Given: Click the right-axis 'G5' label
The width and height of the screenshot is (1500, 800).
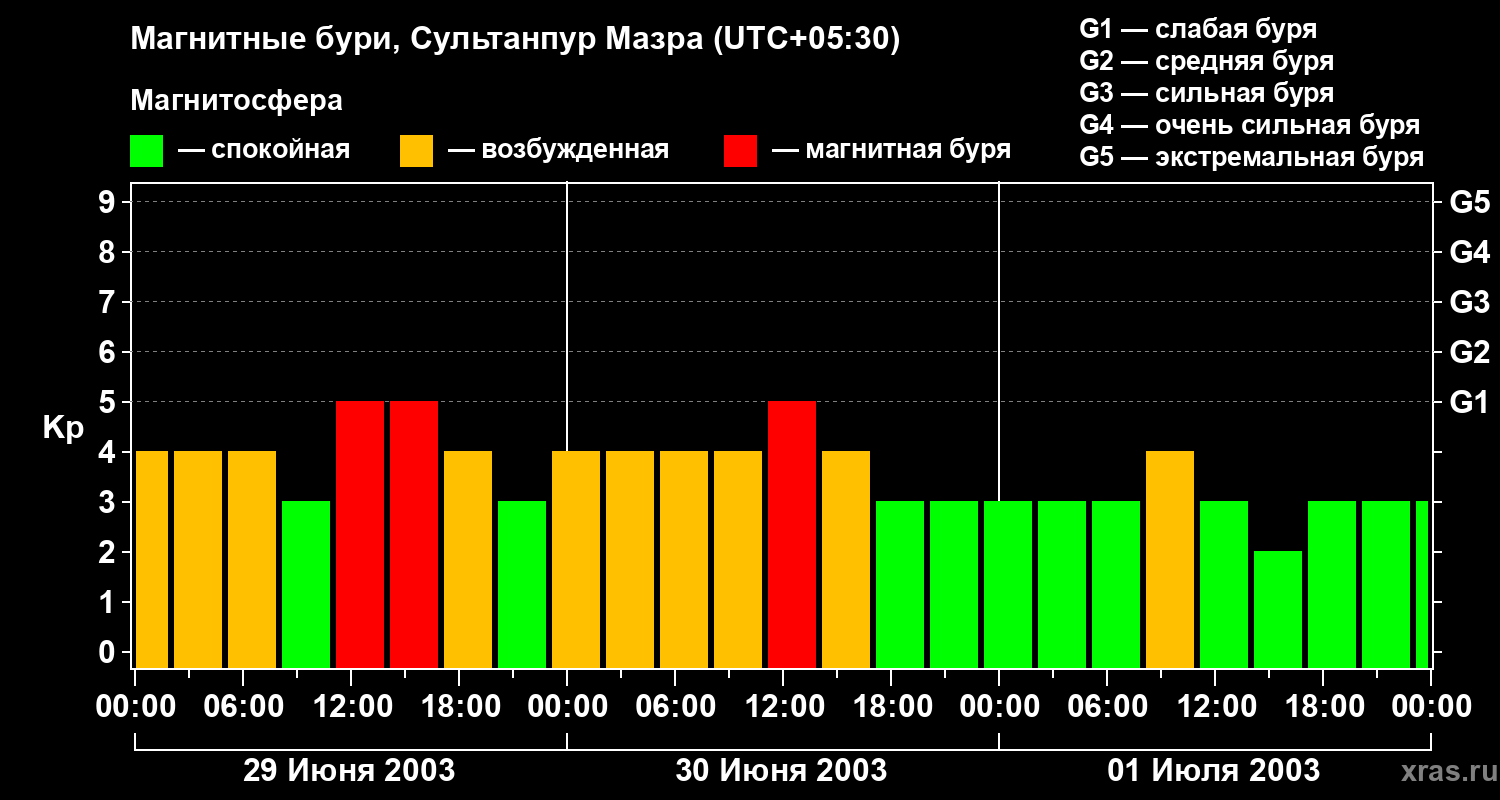Looking at the screenshot, I should pyautogui.click(x=1469, y=203).
